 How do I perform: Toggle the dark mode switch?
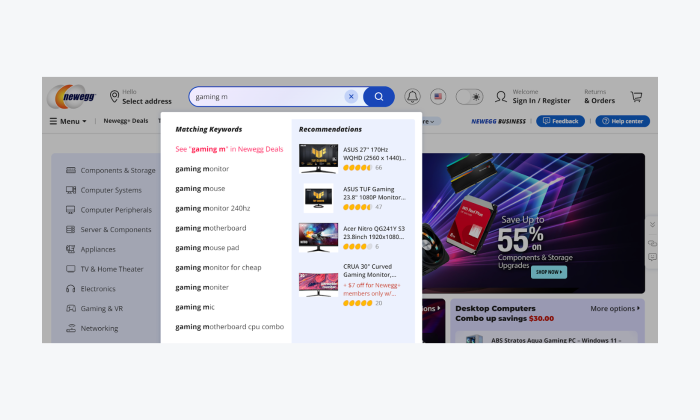pyautogui.click(x=469, y=96)
